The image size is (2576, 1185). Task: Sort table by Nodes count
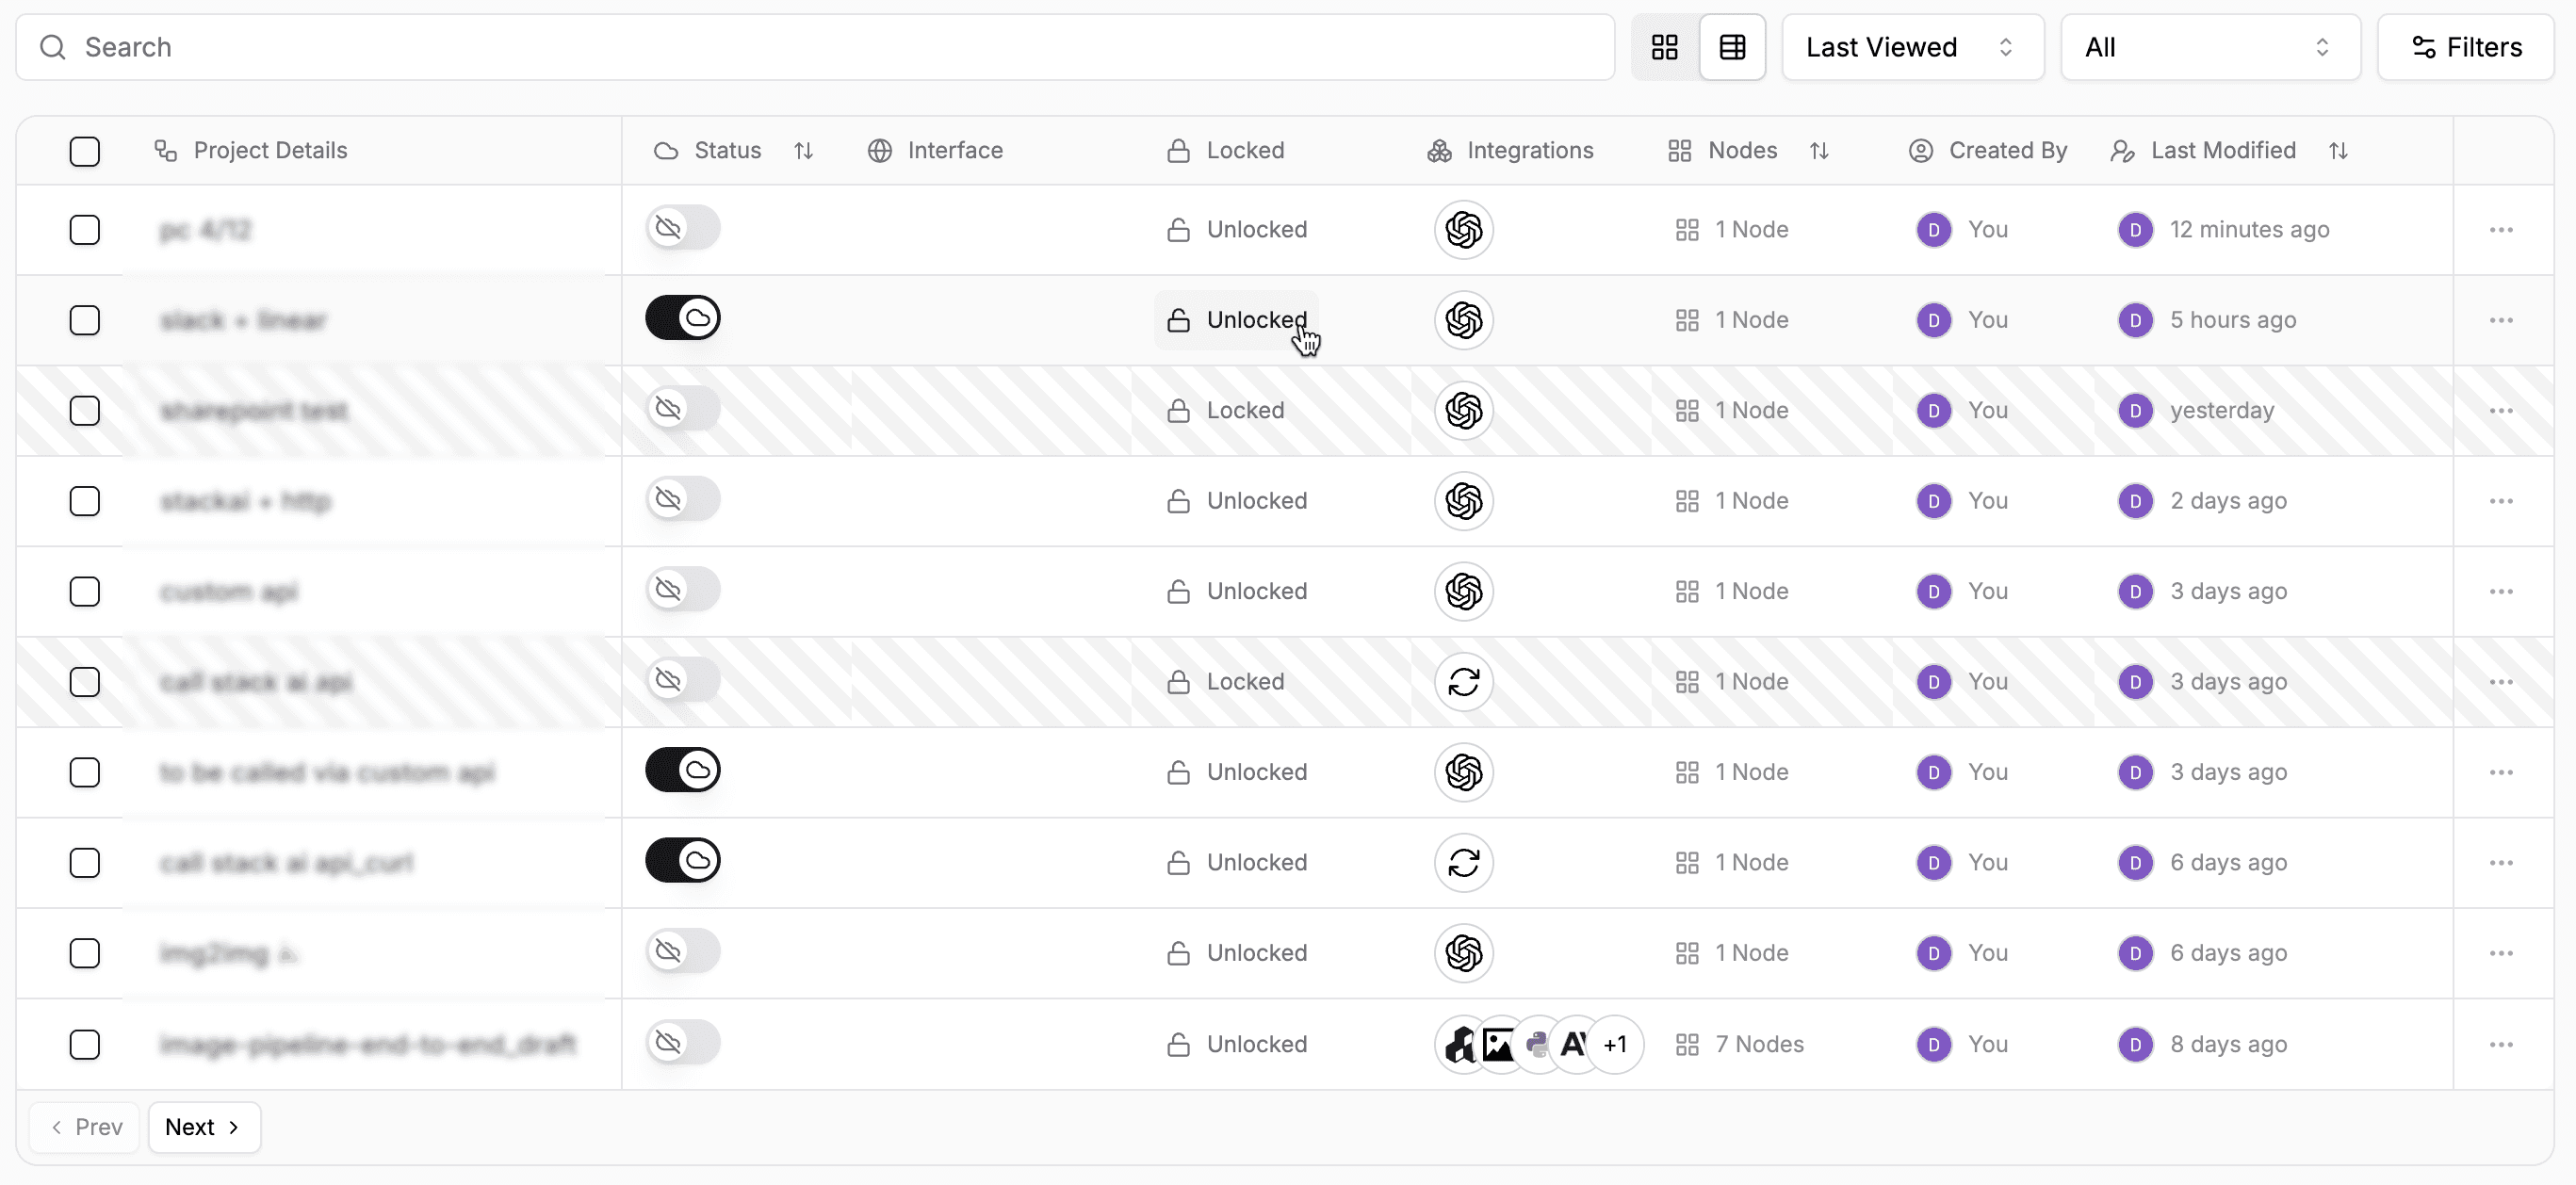pyautogui.click(x=1819, y=151)
